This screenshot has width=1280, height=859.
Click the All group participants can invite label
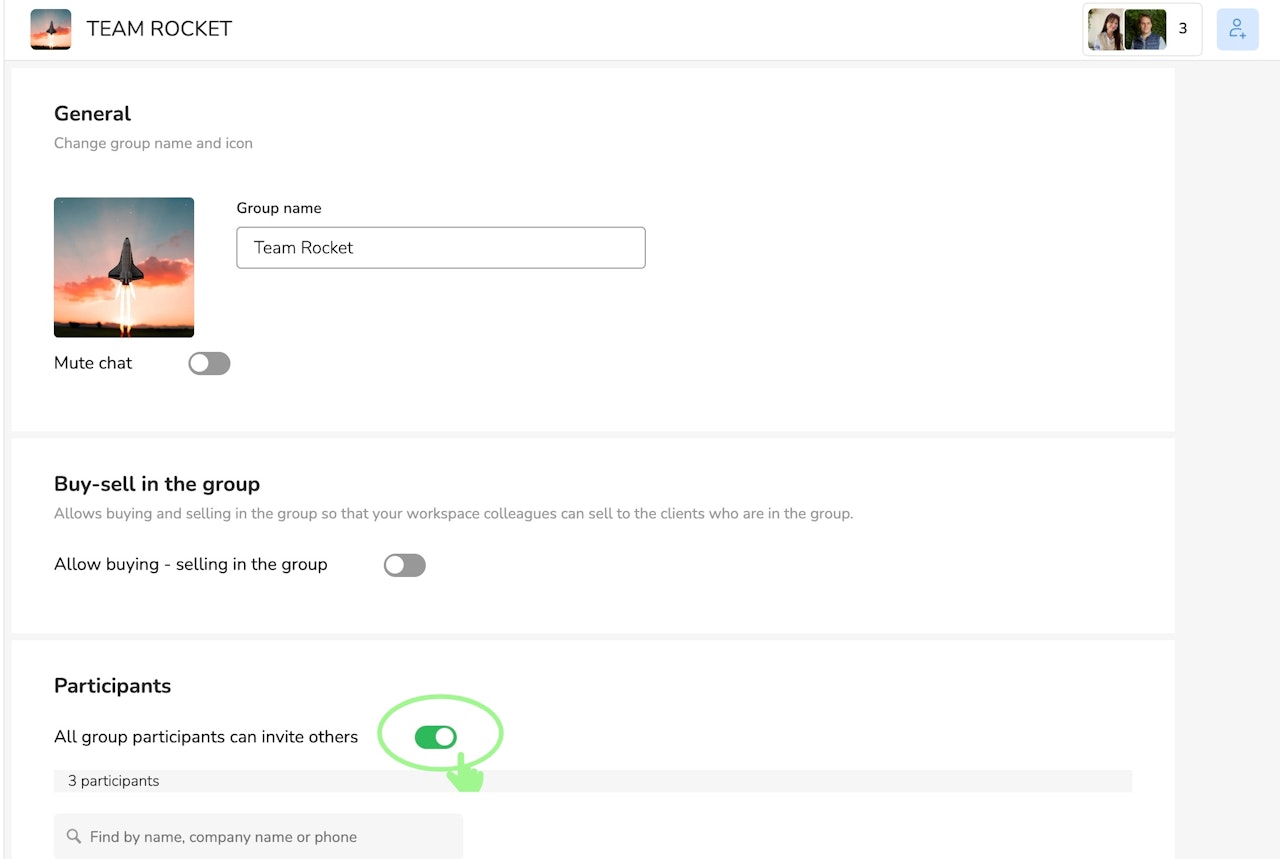point(206,737)
